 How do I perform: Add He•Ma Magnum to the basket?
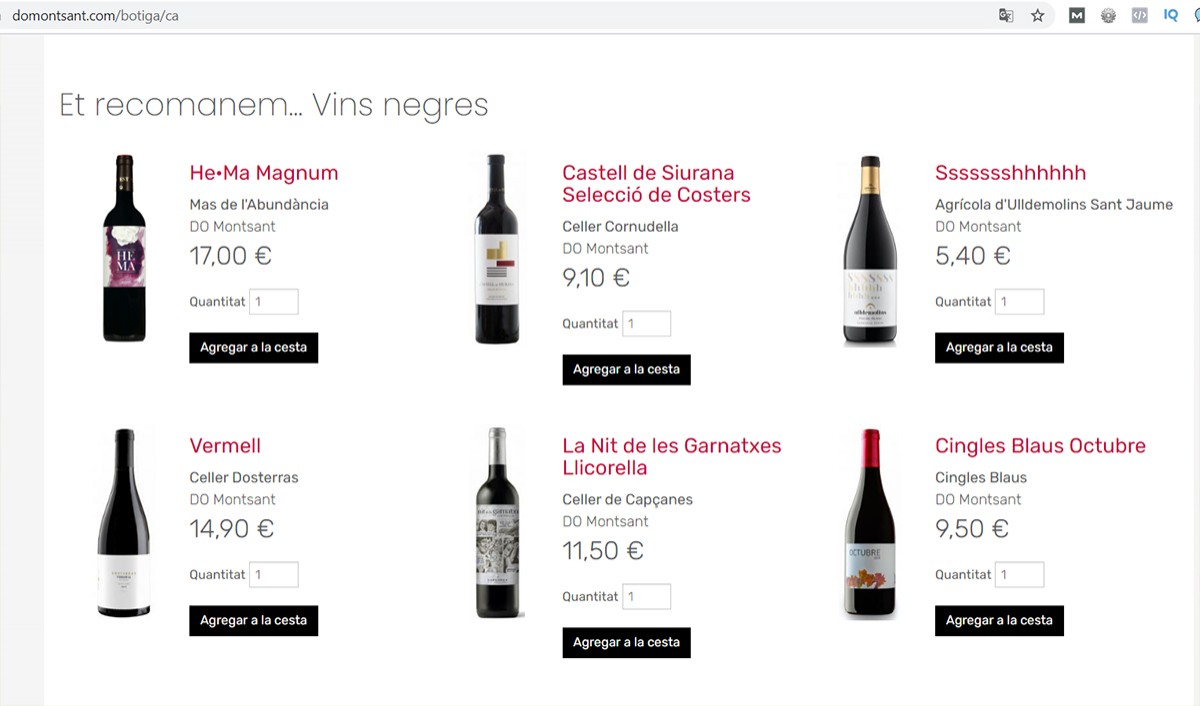253,348
